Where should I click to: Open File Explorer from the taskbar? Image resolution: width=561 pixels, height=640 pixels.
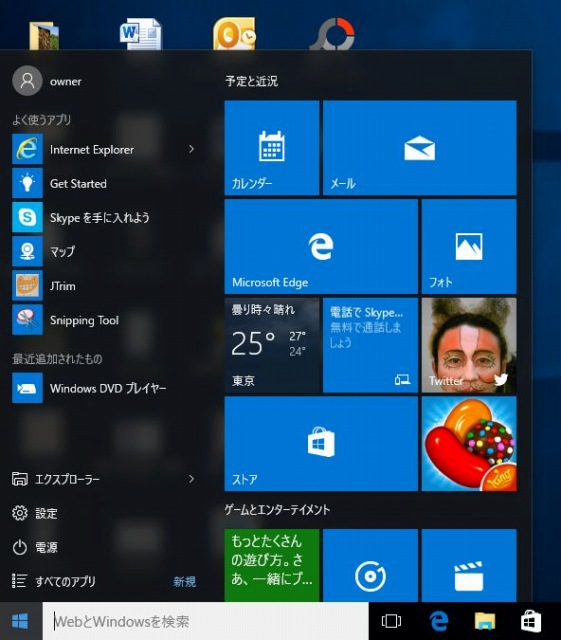pos(485,621)
